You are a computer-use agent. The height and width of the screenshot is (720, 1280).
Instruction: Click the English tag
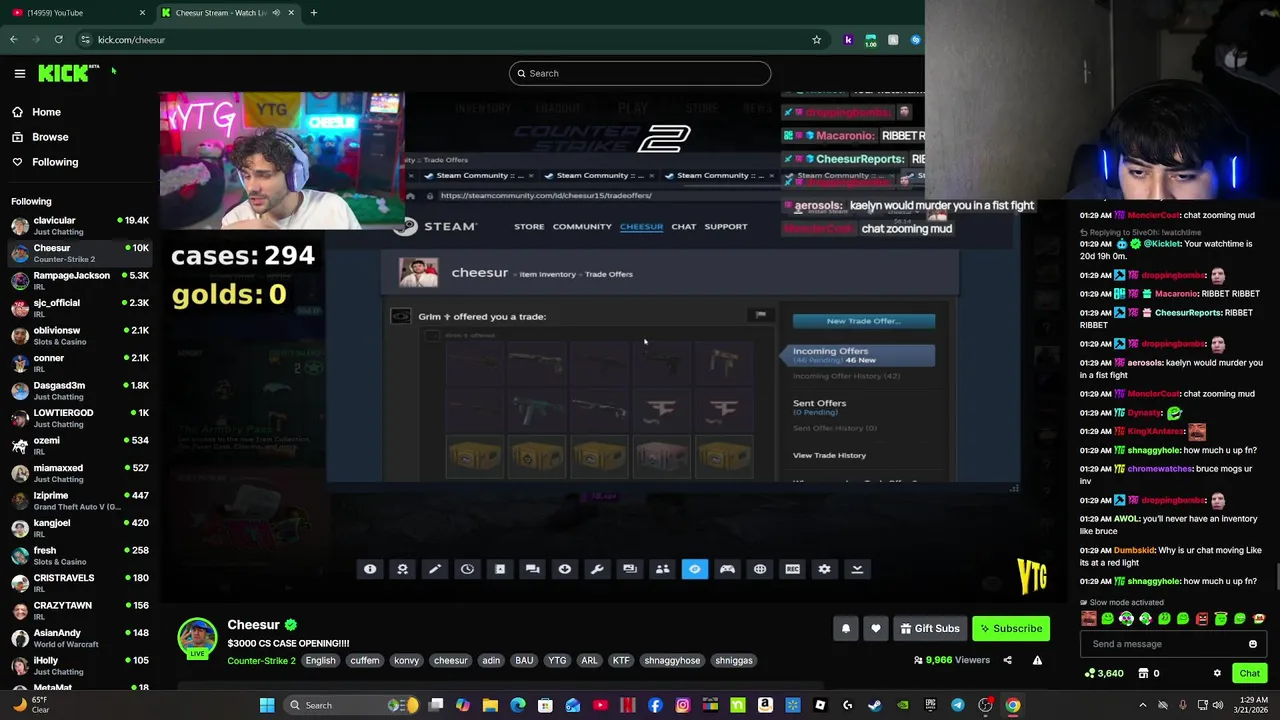(x=321, y=661)
